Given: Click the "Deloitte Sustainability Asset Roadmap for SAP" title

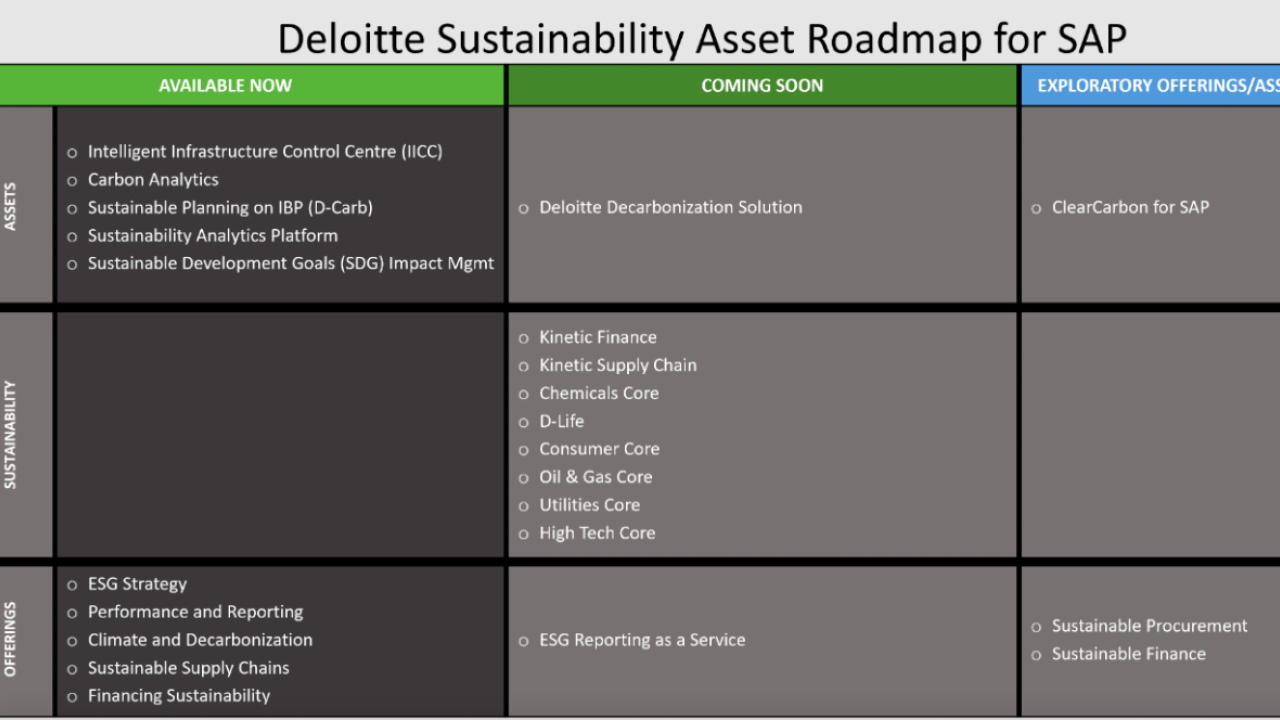Looking at the screenshot, I should point(702,39).
